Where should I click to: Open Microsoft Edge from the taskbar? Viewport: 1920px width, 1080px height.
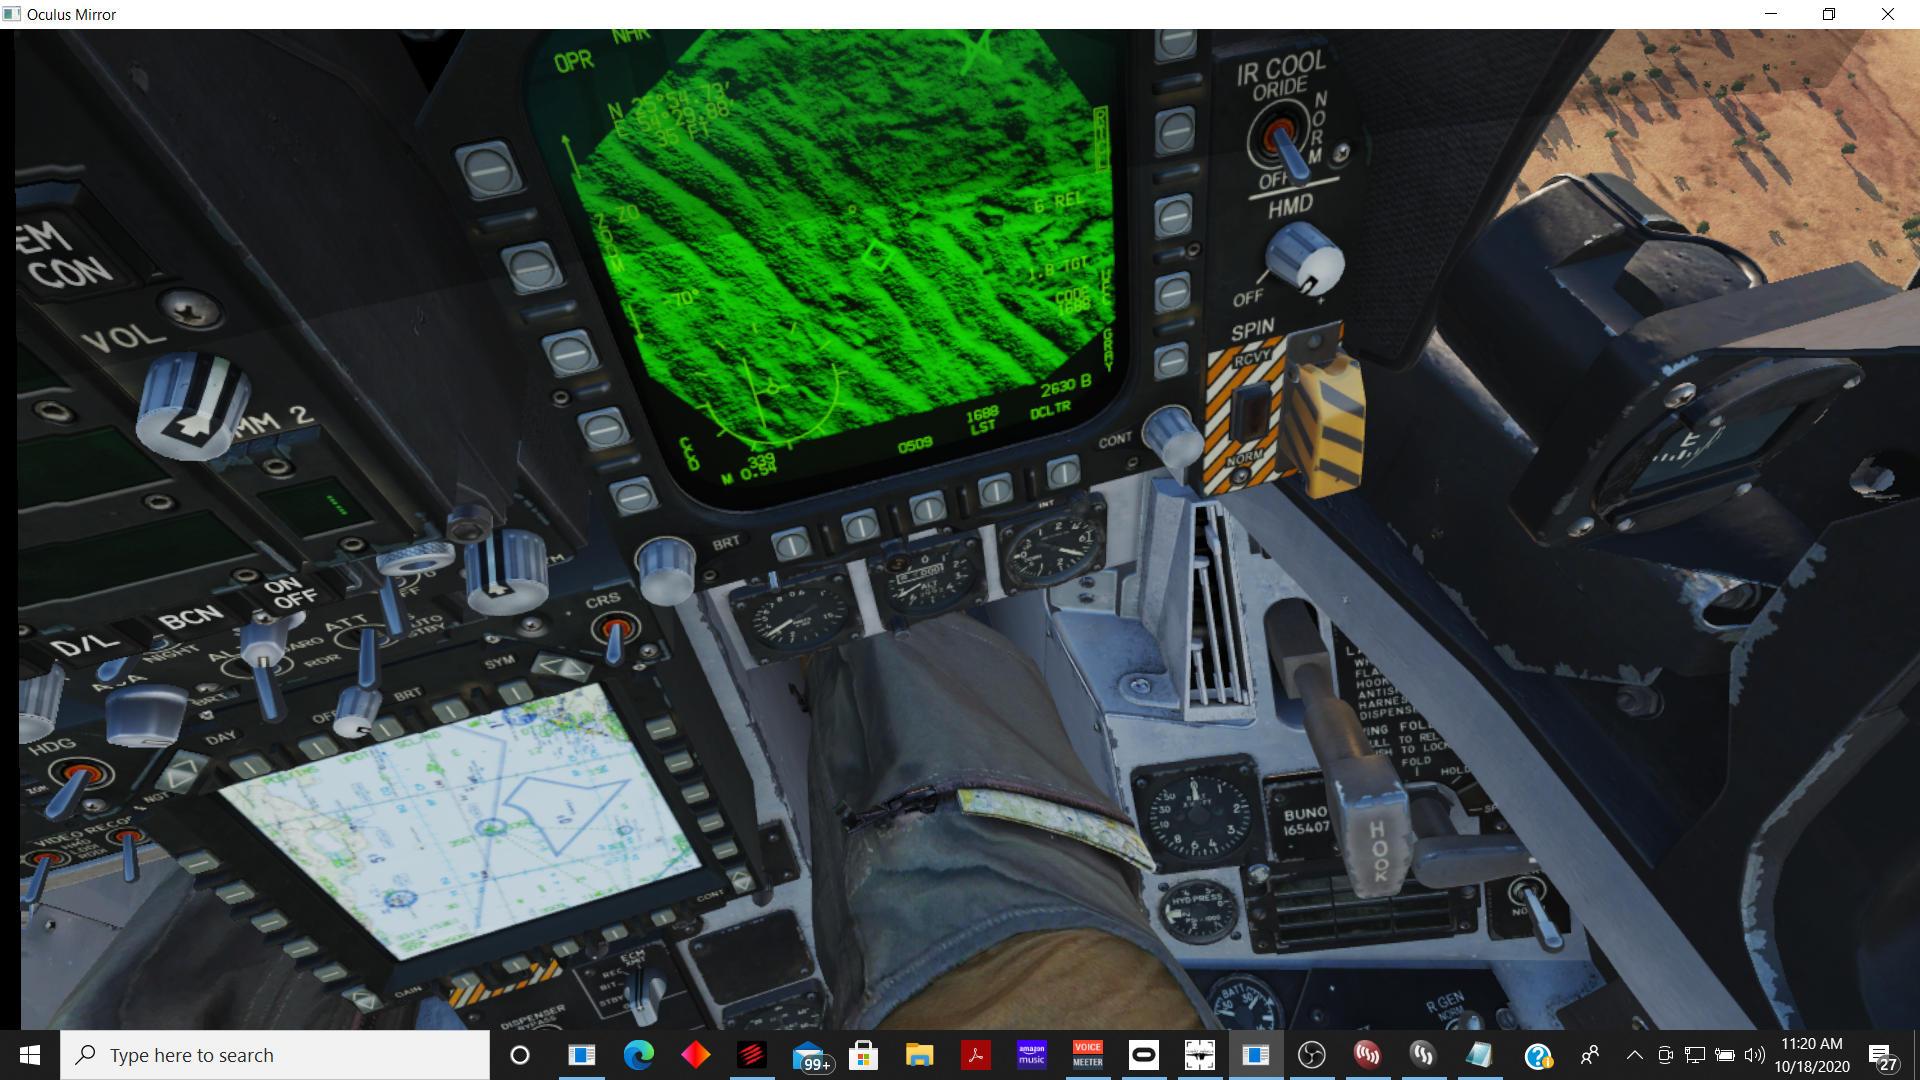click(x=638, y=1055)
